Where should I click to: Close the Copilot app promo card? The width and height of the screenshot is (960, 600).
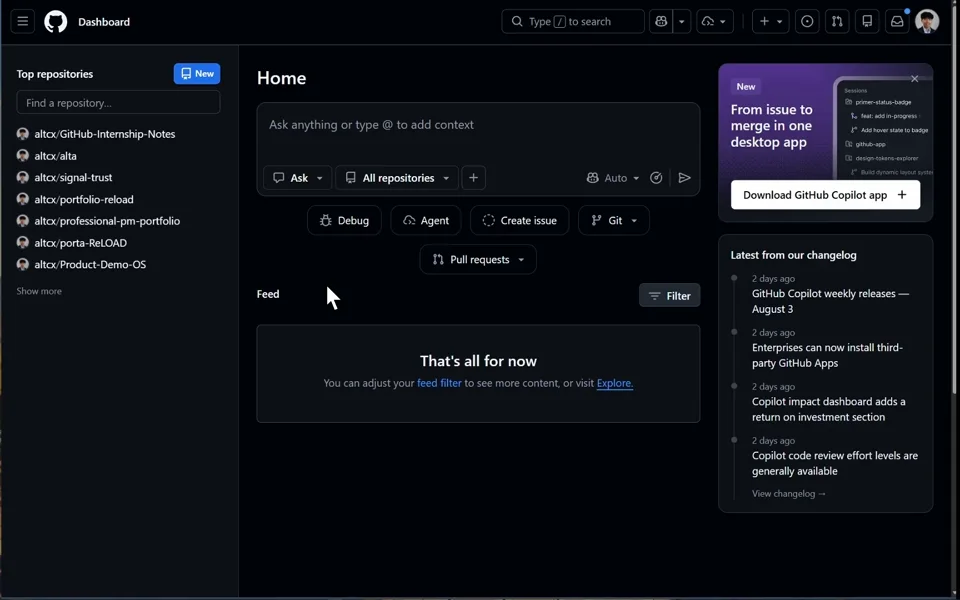tap(915, 78)
